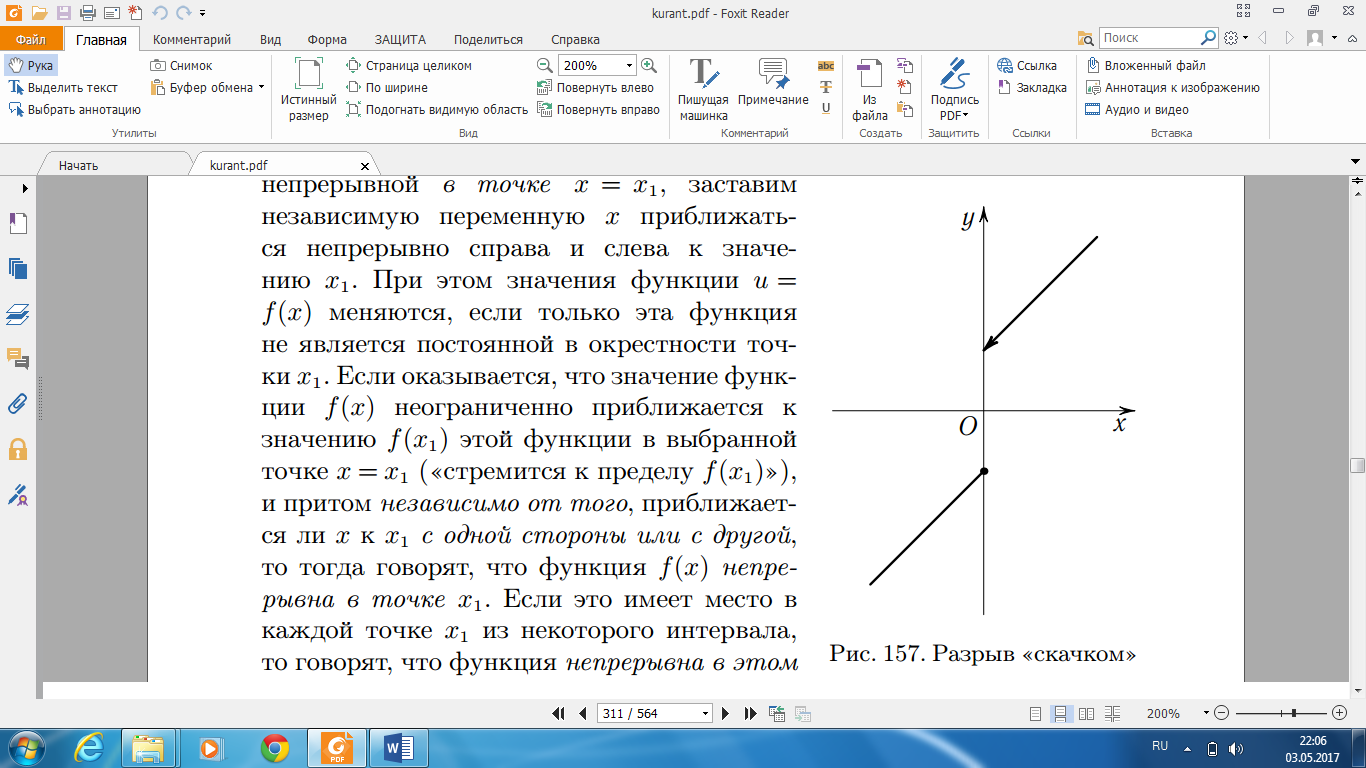
Task: Click the Поиск search field
Action: pos(1150,38)
